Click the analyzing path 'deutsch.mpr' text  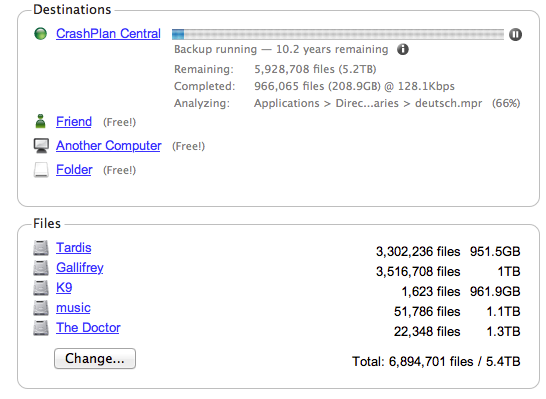click(x=448, y=103)
